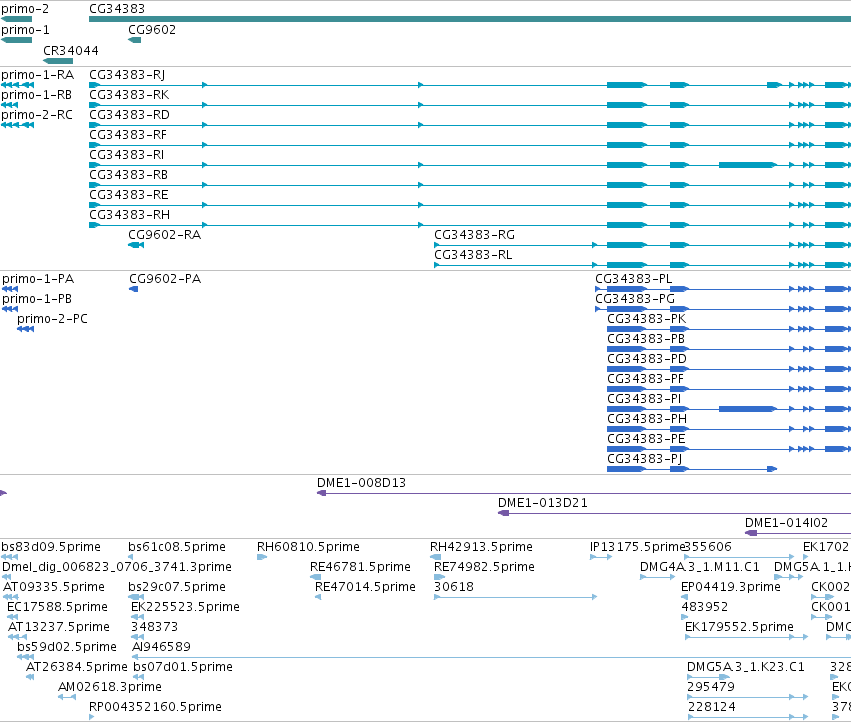Select the primo-2-PC protein arrows glyph
This screenshot has width=851, height=722.
coord(26,329)
